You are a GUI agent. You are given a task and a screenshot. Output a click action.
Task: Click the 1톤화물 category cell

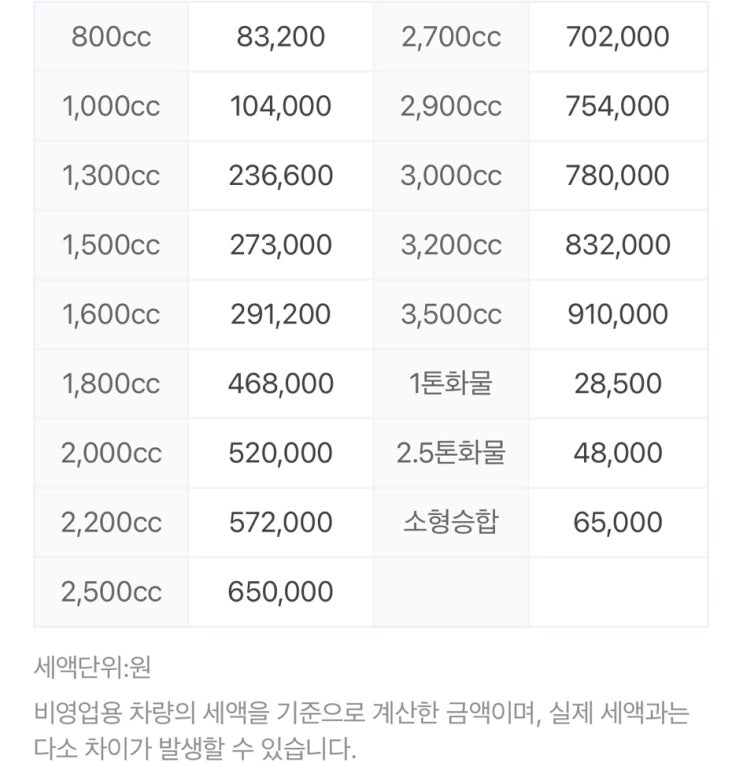click(x=451, y=384)
